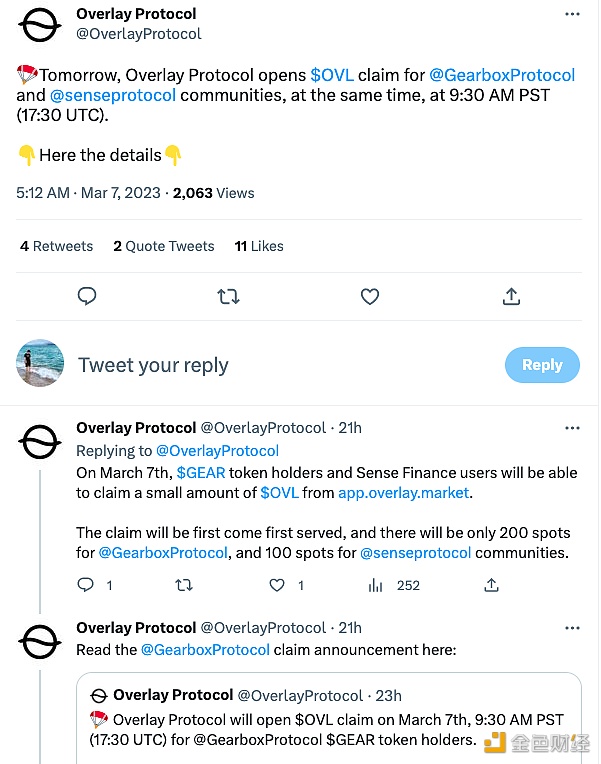
Task: Like the first thread reply
Action: [x=278, y=585]
